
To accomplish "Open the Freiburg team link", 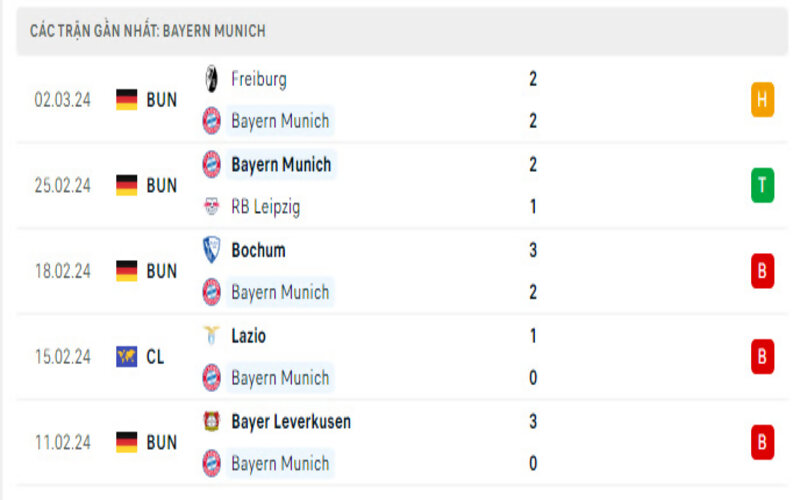I will point(258,78).
